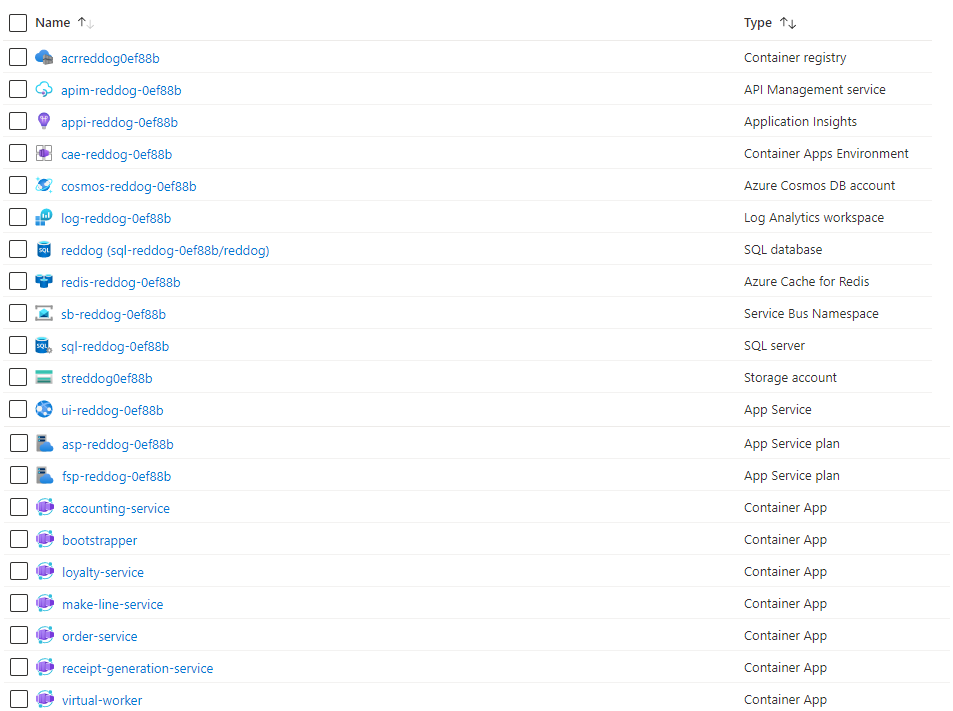Click the accounting-service Container App icon

(44, 507)
